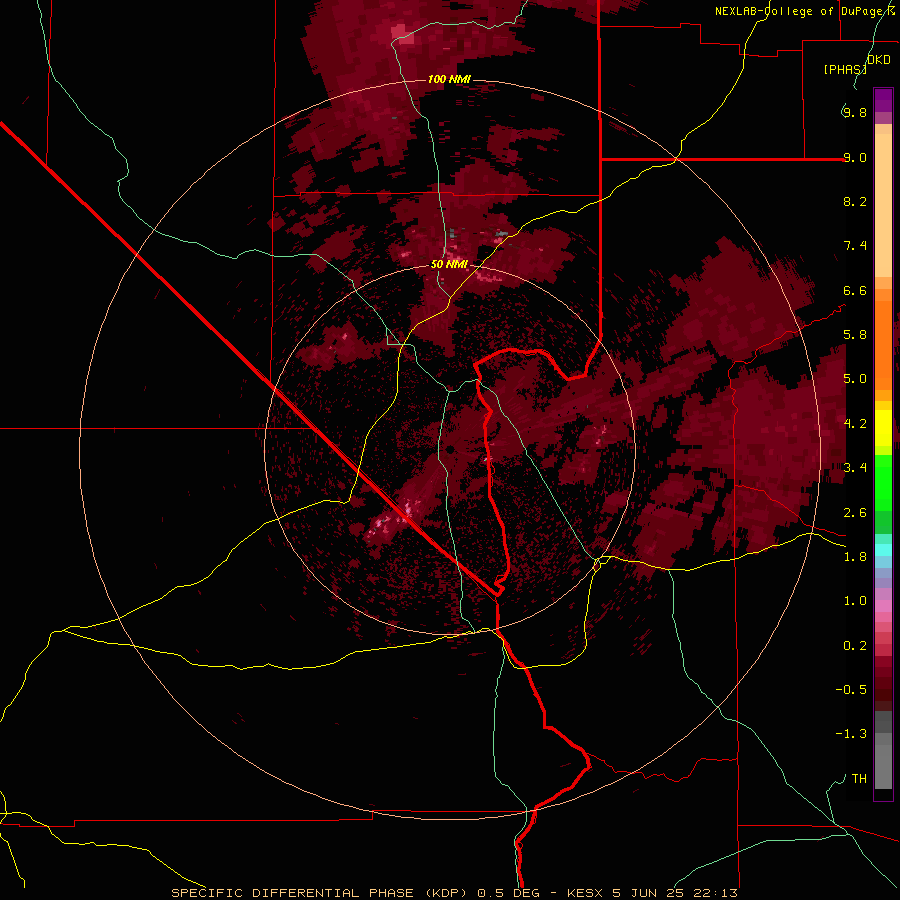Select the 0.2 scale label
The height and width of the screenshot is (900, 900).
click(855, 646)
